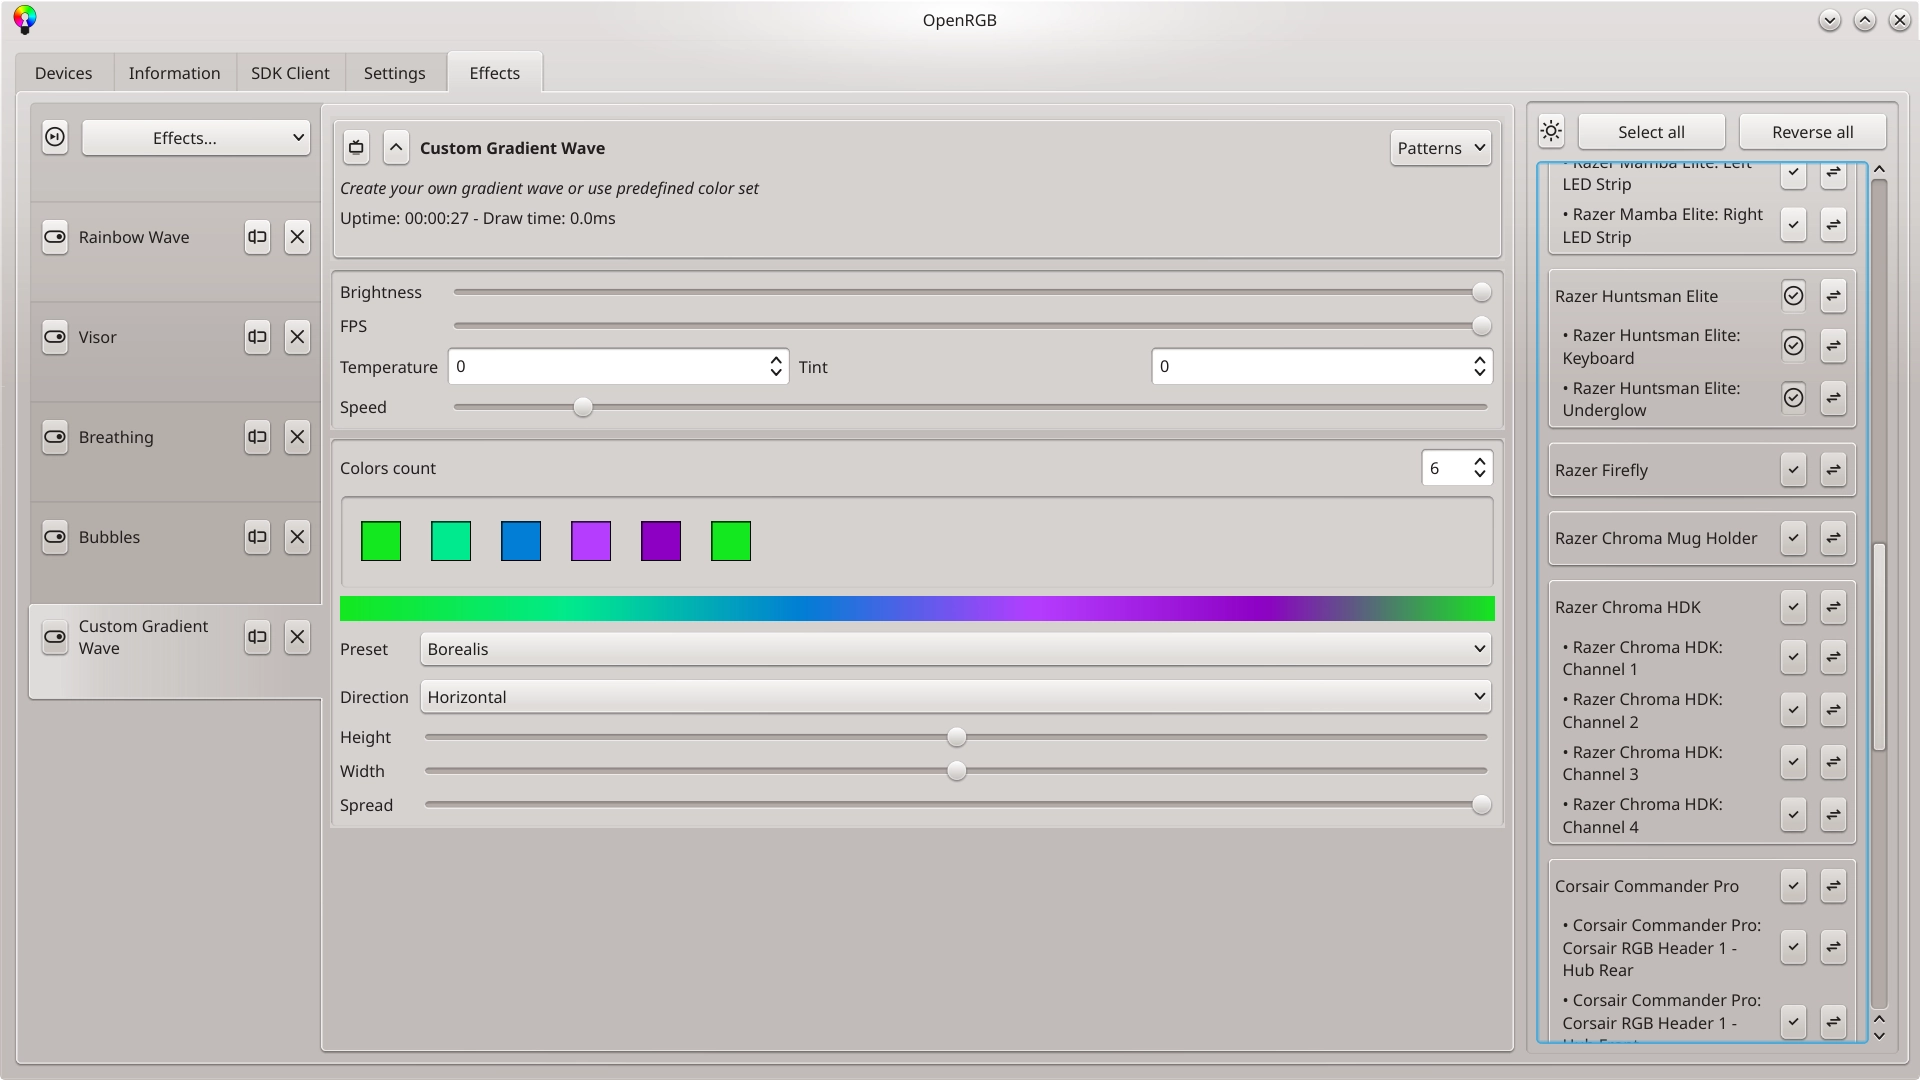Uncheck Razer Huntsman Elite: Underglow zone
Screen dimensions: 1920x1080
pyautogui.click(x=1793, y=398)
